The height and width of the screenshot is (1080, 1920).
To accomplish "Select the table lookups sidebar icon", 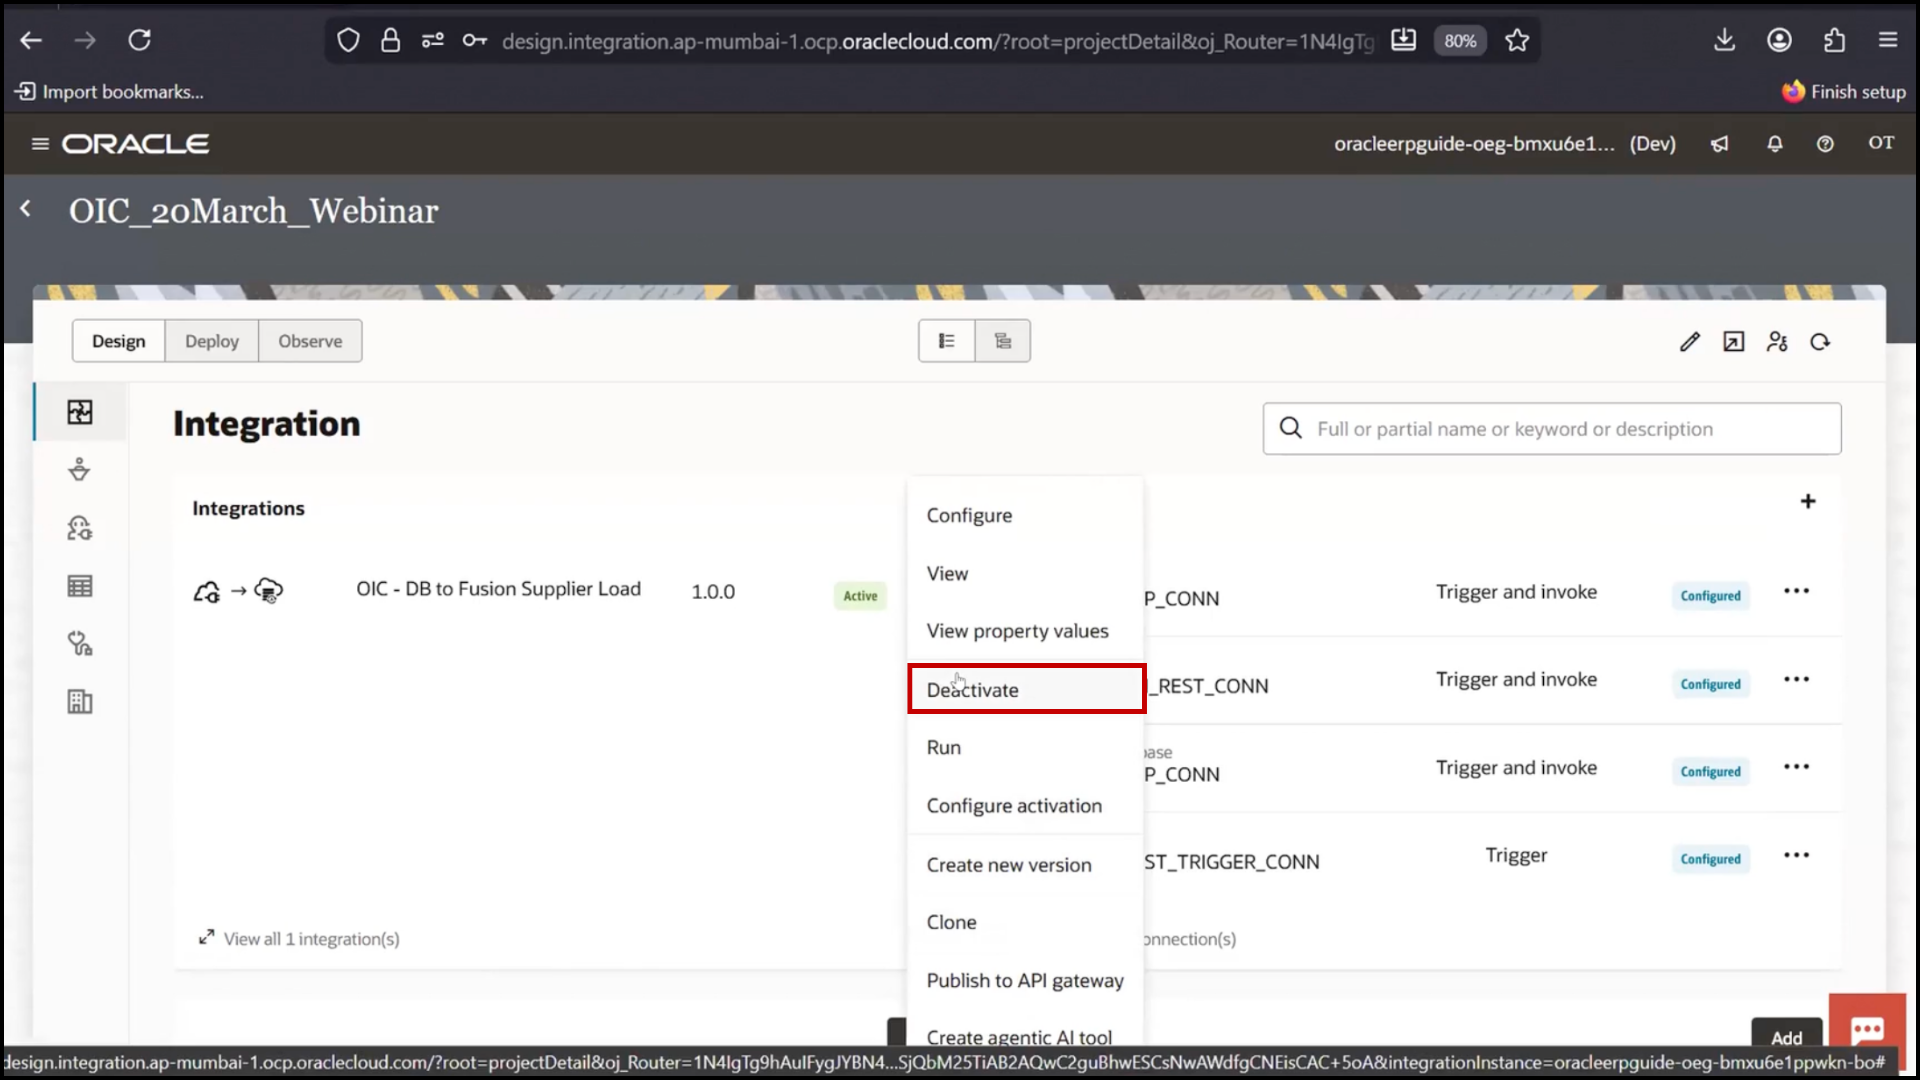I will 80,586.
